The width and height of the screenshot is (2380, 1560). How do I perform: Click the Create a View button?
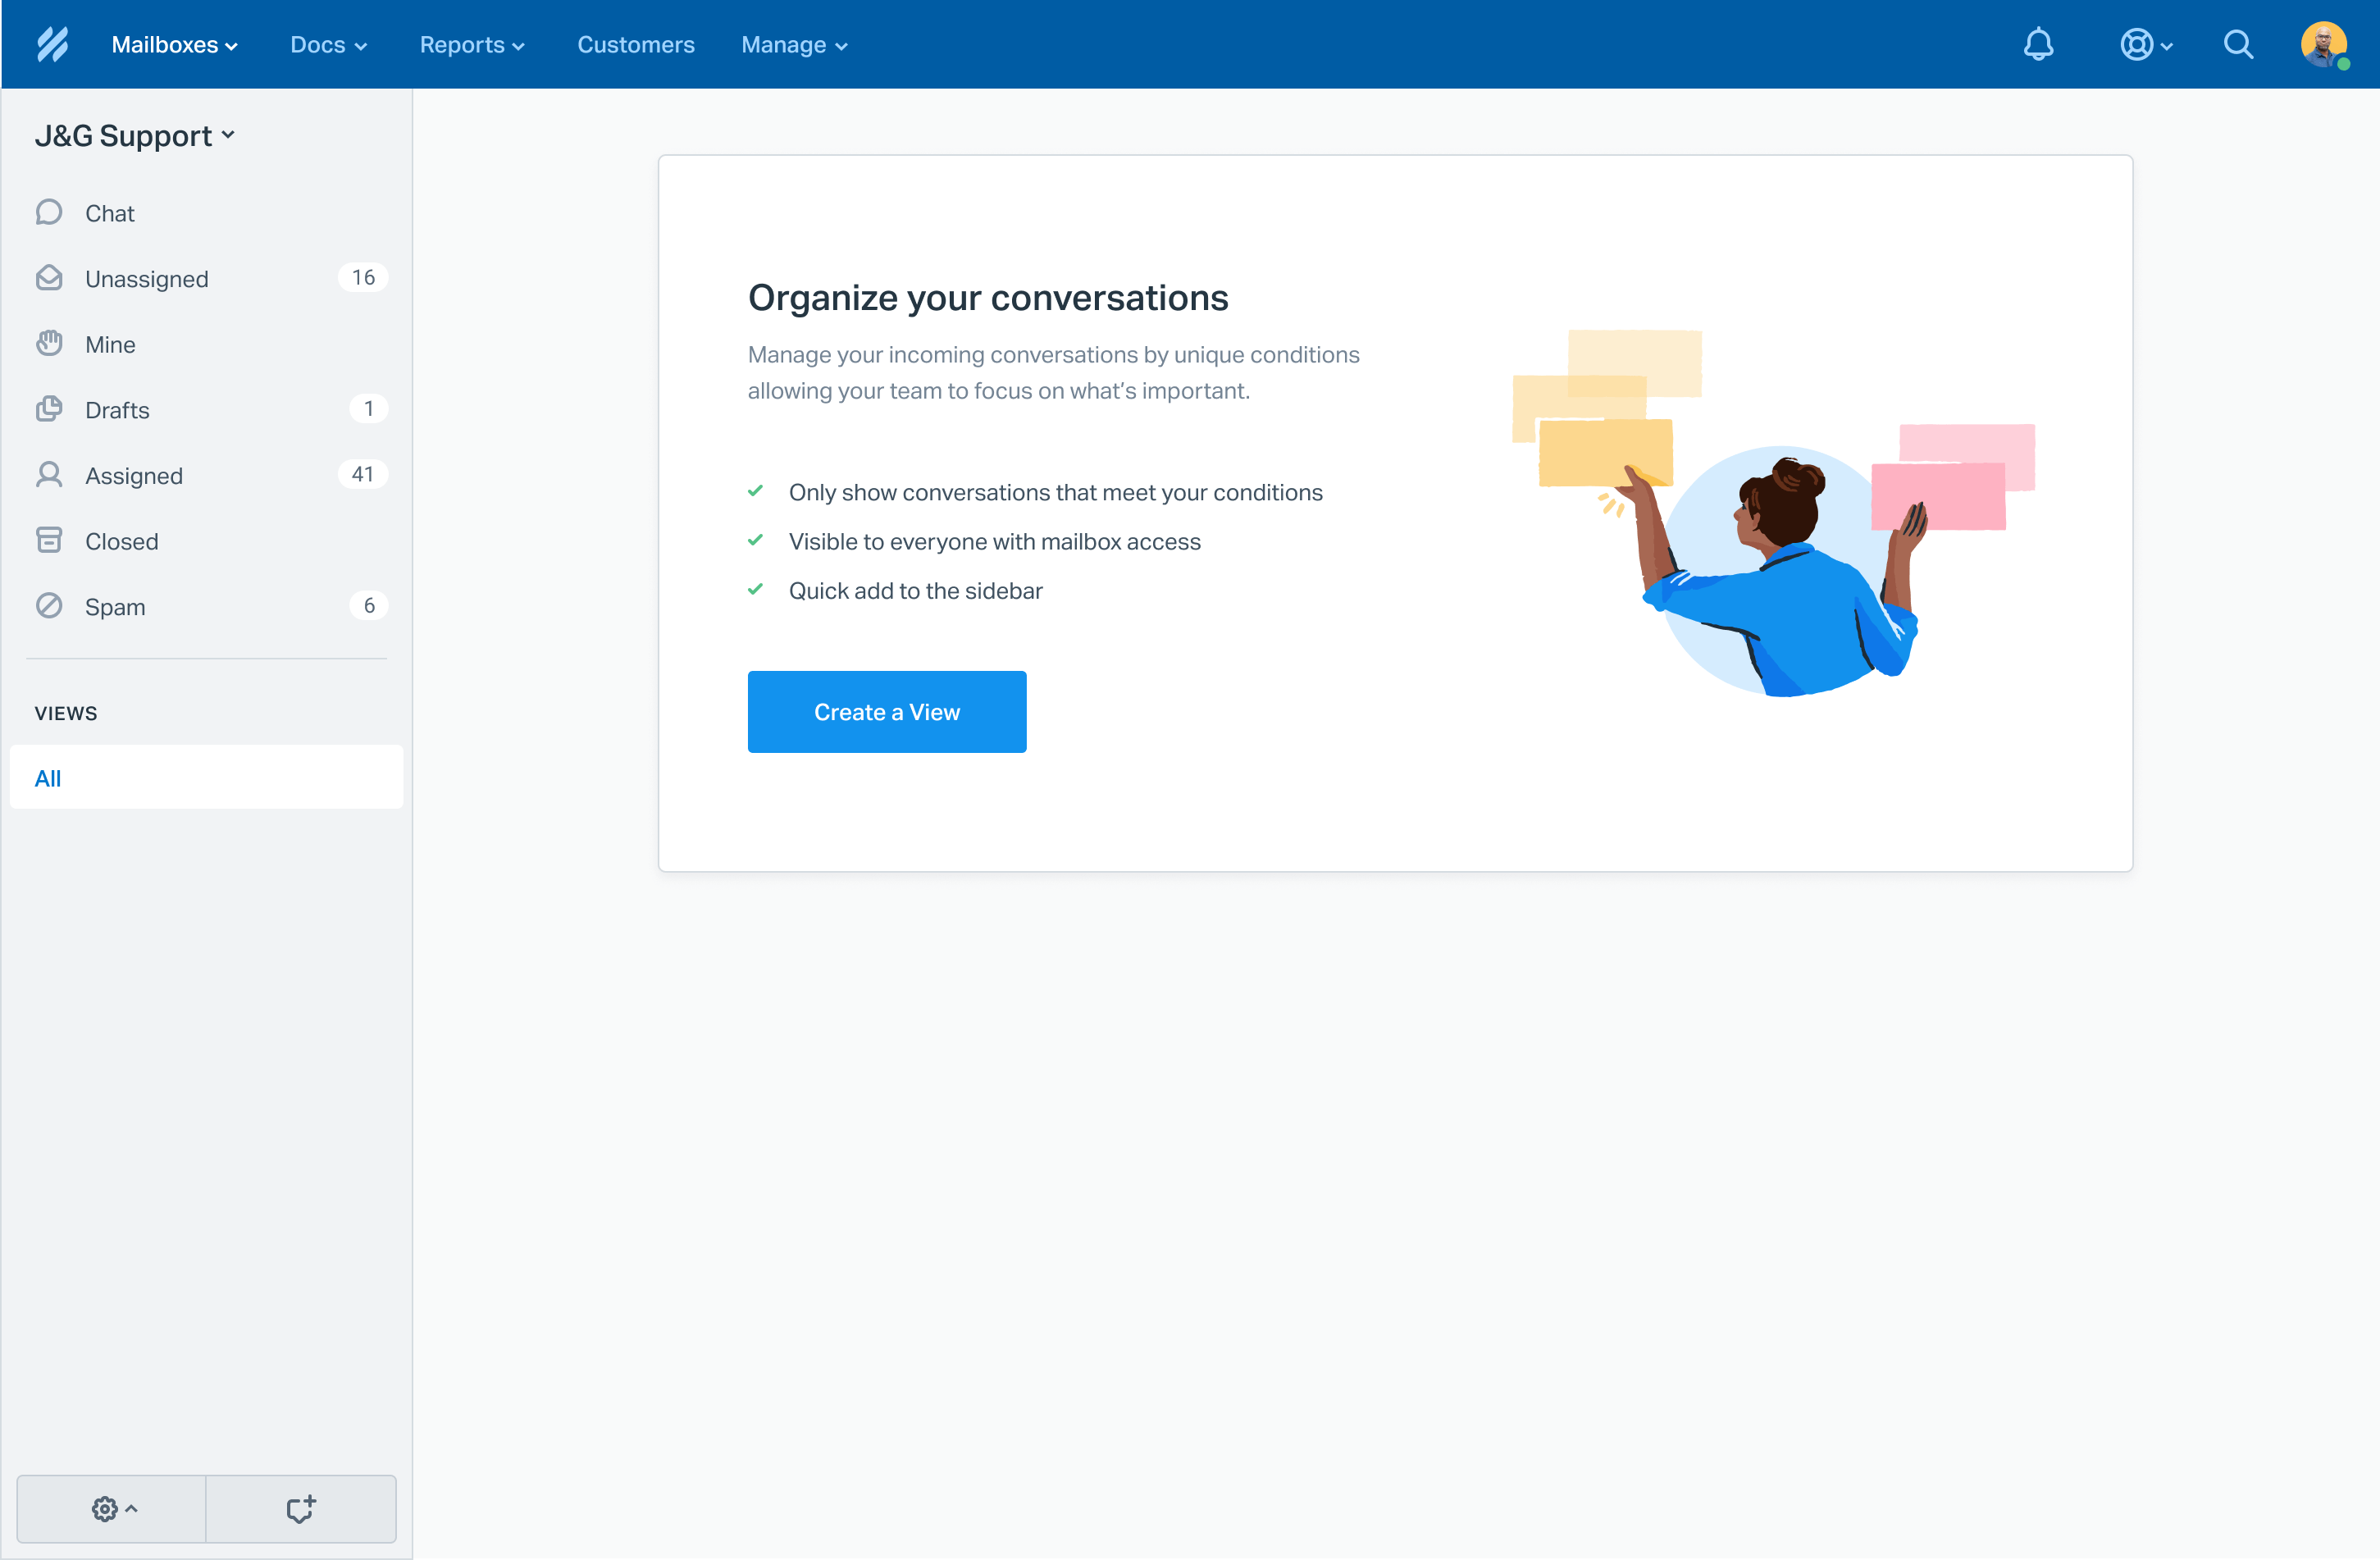pos(886,711)
